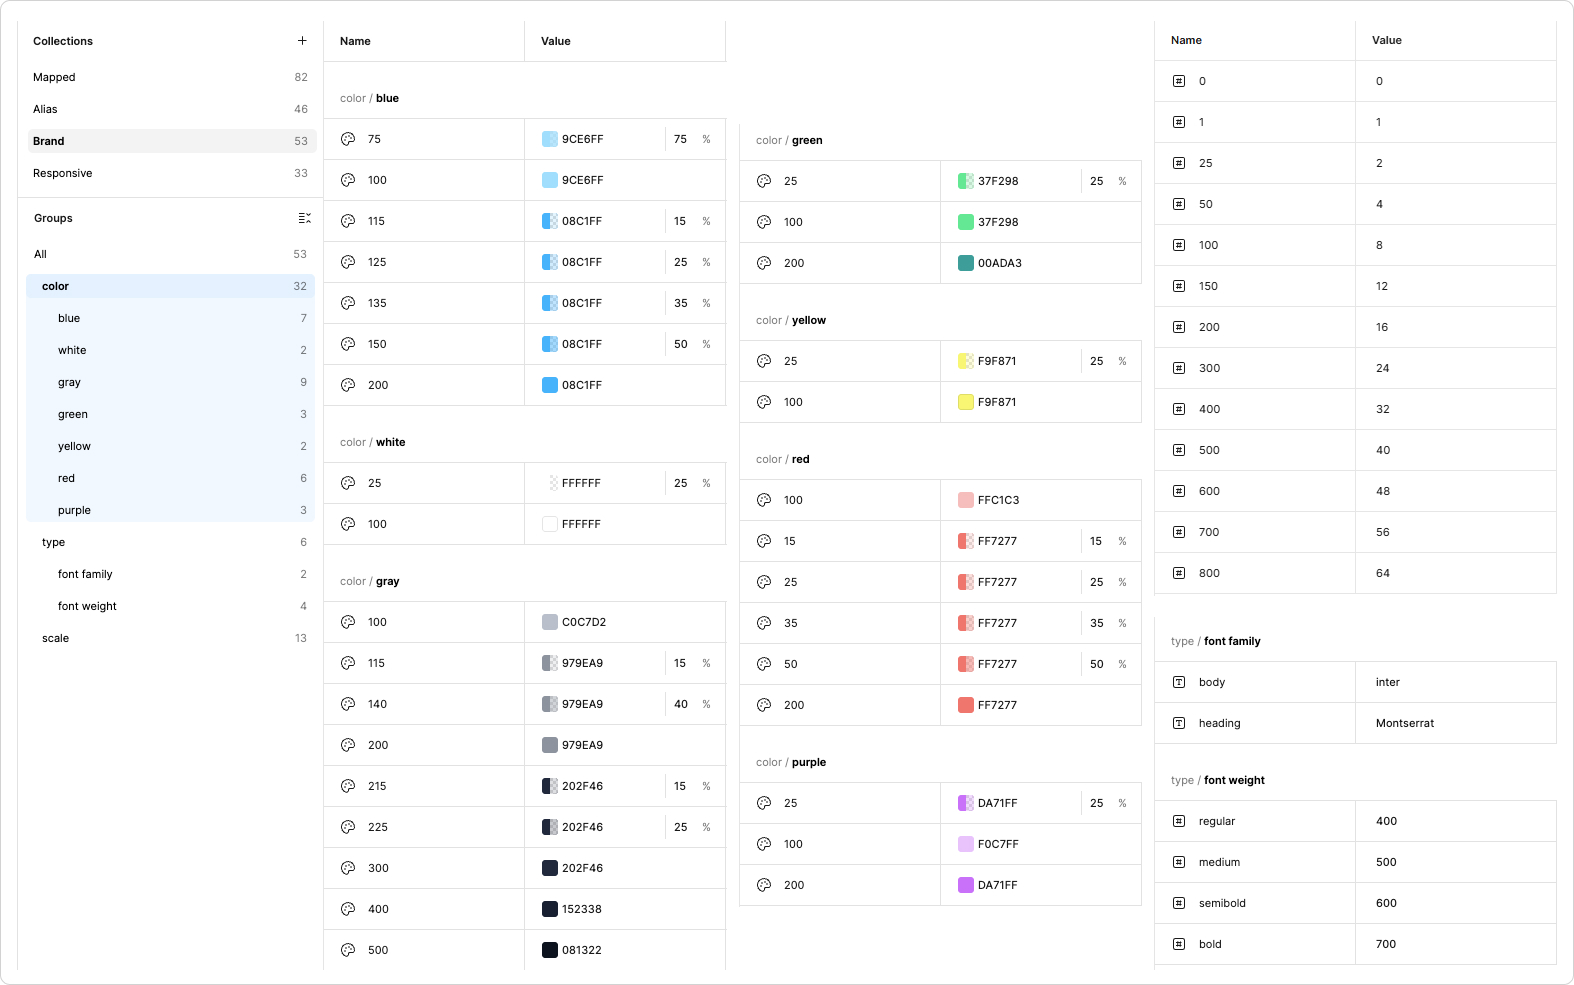Open the Responsive collection
The height and width of the screenshot is (985, 1574).
[x=62, y=173]
